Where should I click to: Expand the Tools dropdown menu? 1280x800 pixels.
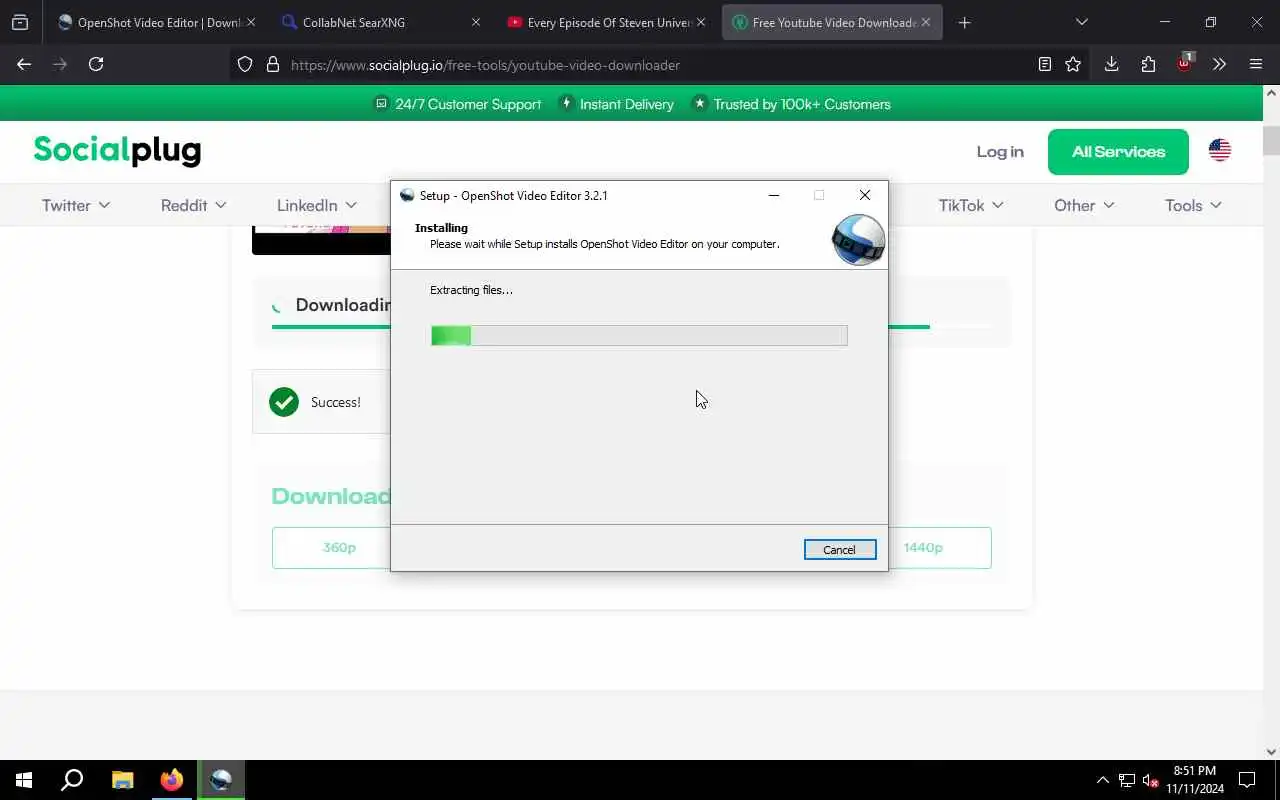1193,205
